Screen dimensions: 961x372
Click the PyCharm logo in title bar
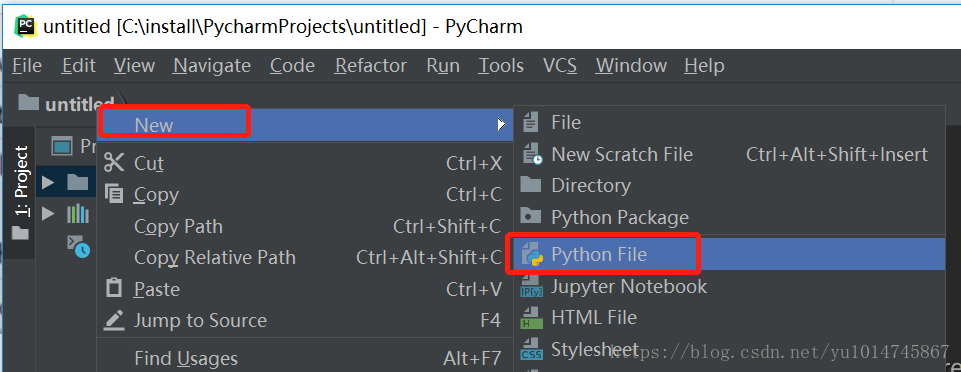26,27
